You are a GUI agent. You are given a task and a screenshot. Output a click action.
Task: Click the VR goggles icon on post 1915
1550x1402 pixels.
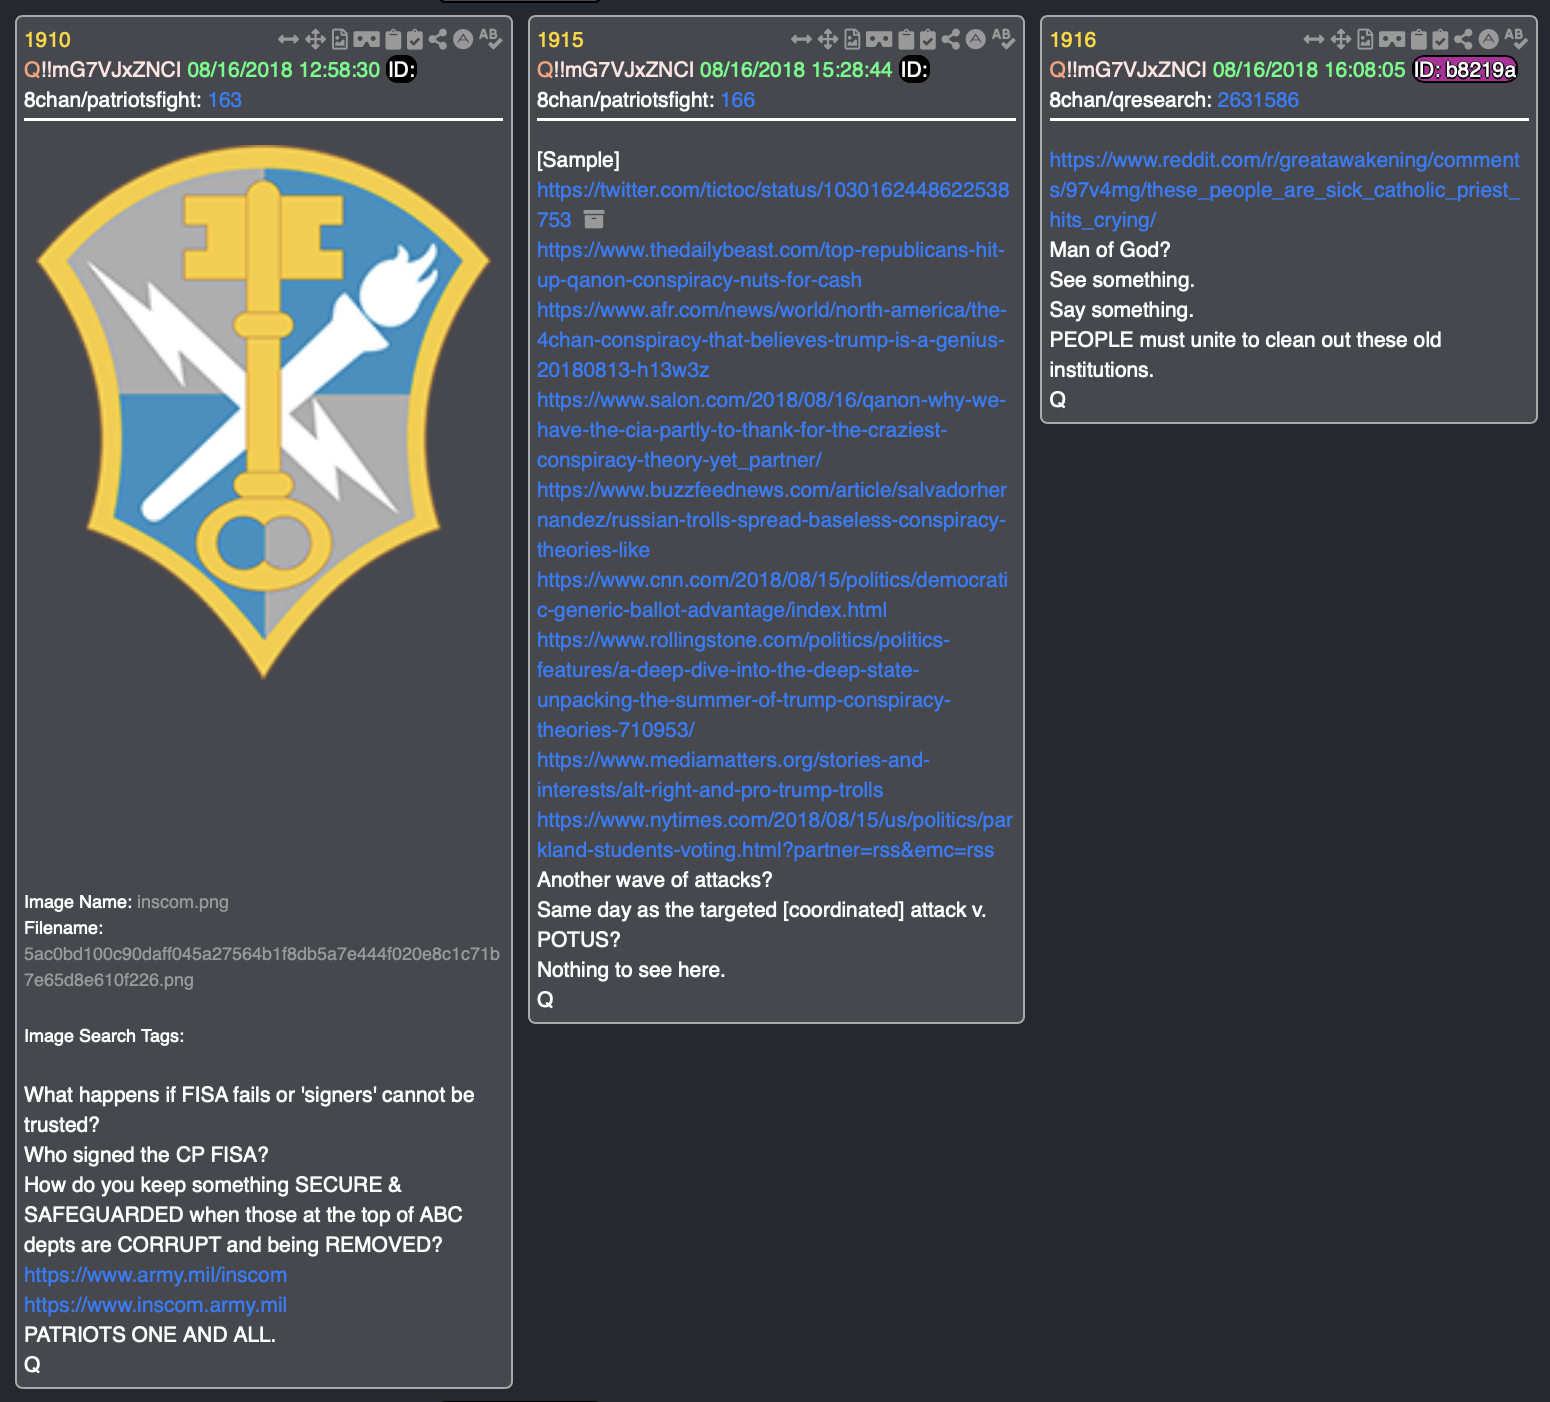coord(879,39)
